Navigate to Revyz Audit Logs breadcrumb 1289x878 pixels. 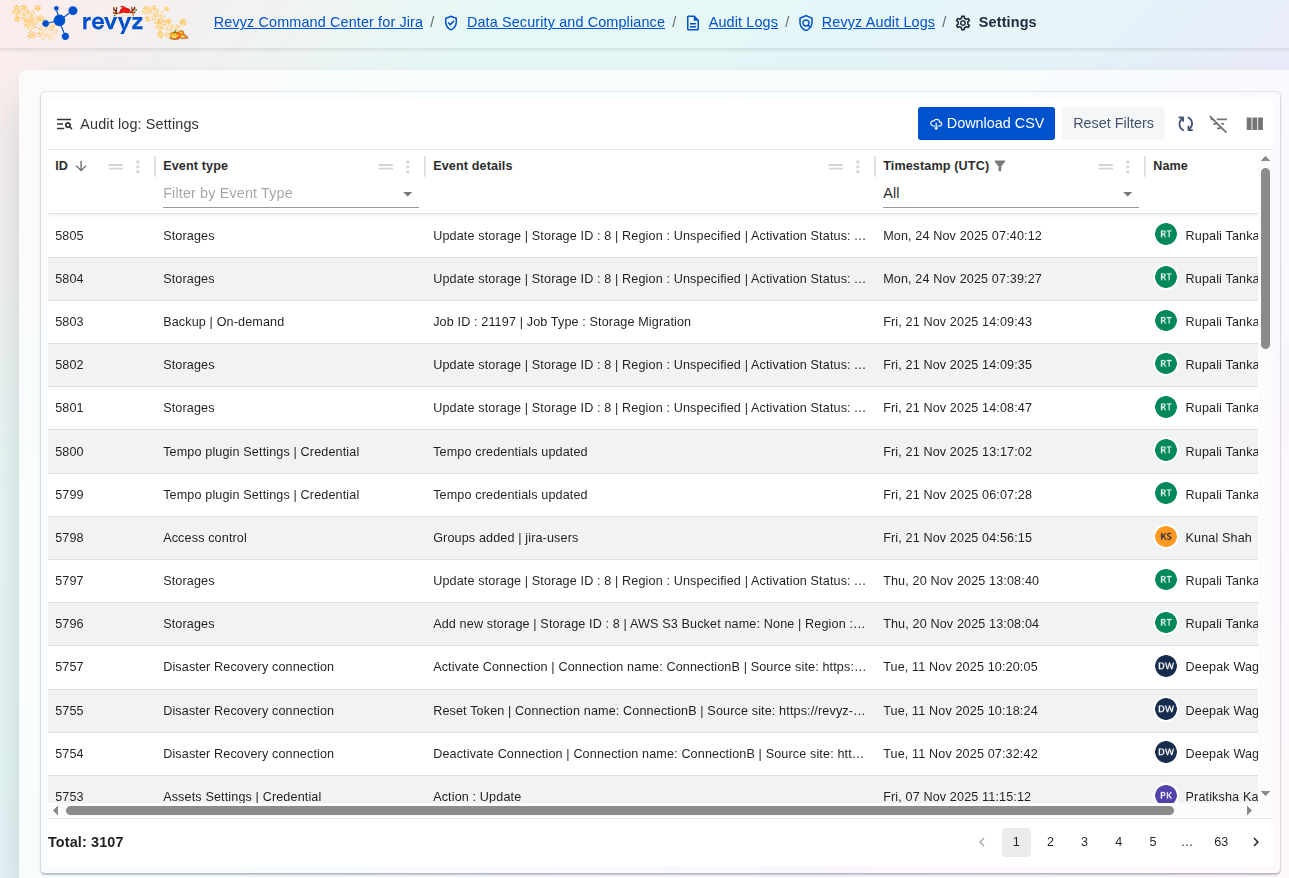(877, 22)
